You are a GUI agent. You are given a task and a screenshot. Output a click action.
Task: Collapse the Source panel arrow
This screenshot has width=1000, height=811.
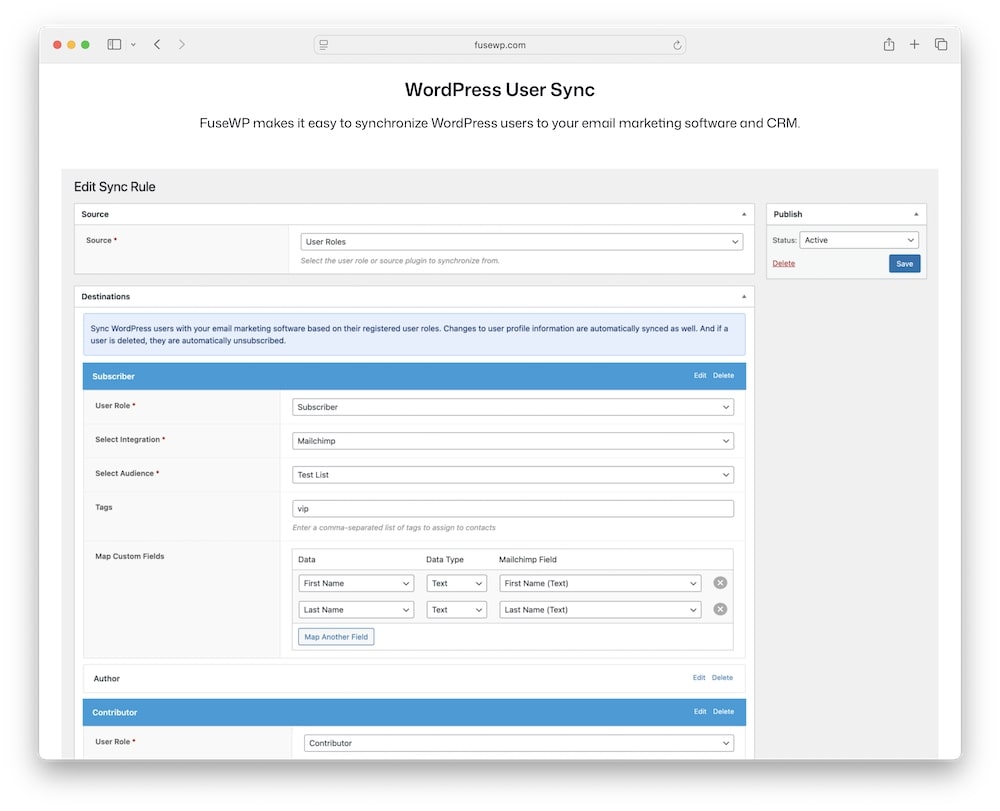pos(744,214)
